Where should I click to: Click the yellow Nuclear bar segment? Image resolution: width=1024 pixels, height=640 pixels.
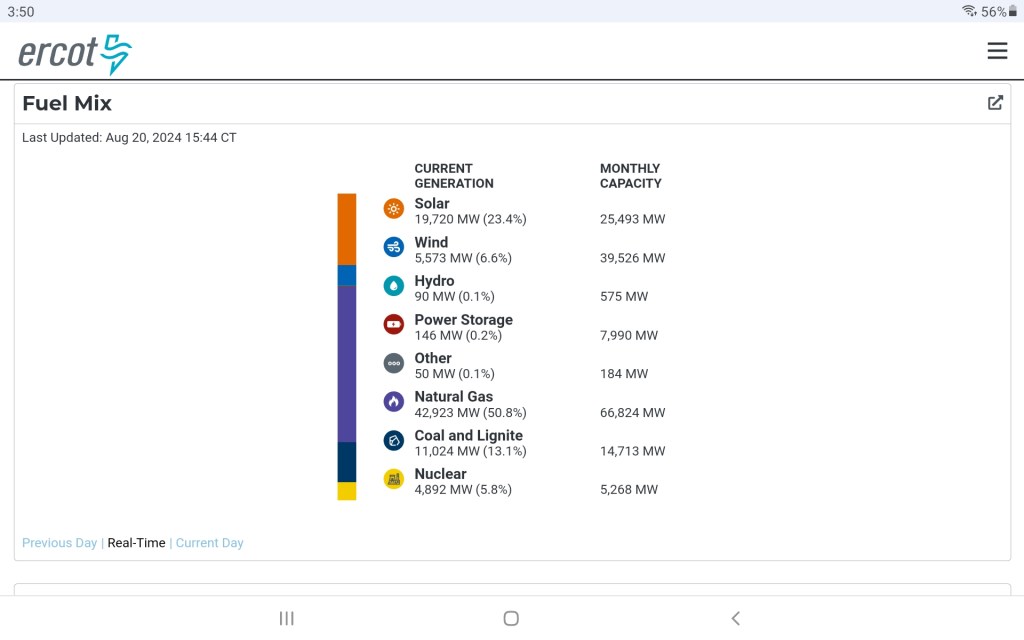[347, 491]
